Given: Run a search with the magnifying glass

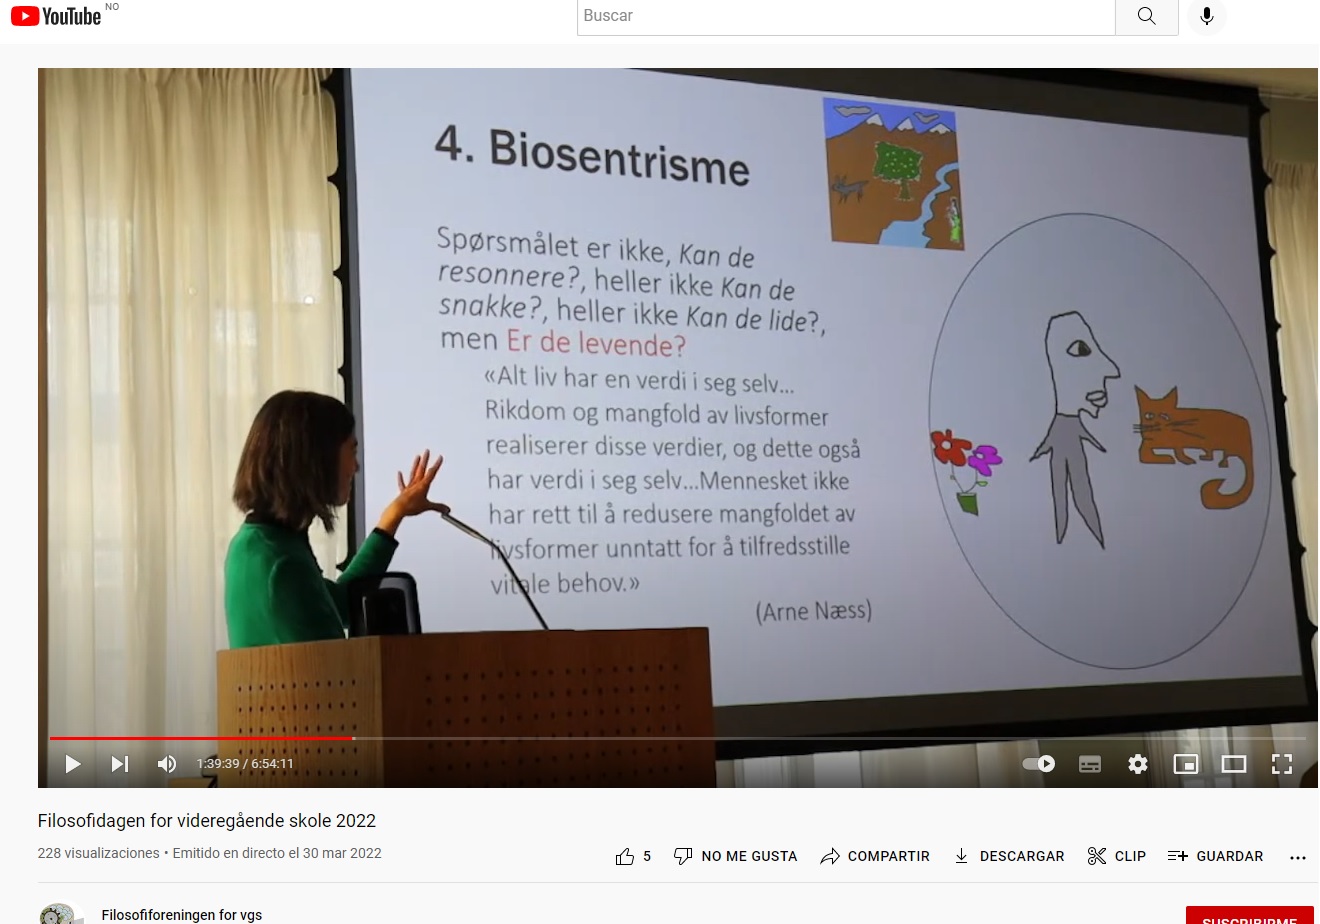Looking at the screenshot, I should [1146, 16].
